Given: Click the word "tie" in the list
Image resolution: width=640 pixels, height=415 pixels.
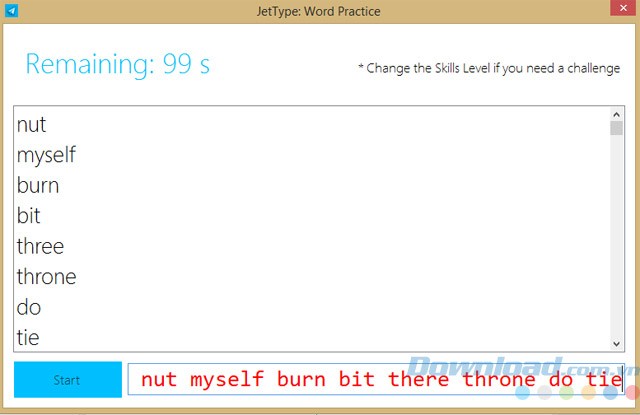Looking at the screenshot, I should pos(28,338).
